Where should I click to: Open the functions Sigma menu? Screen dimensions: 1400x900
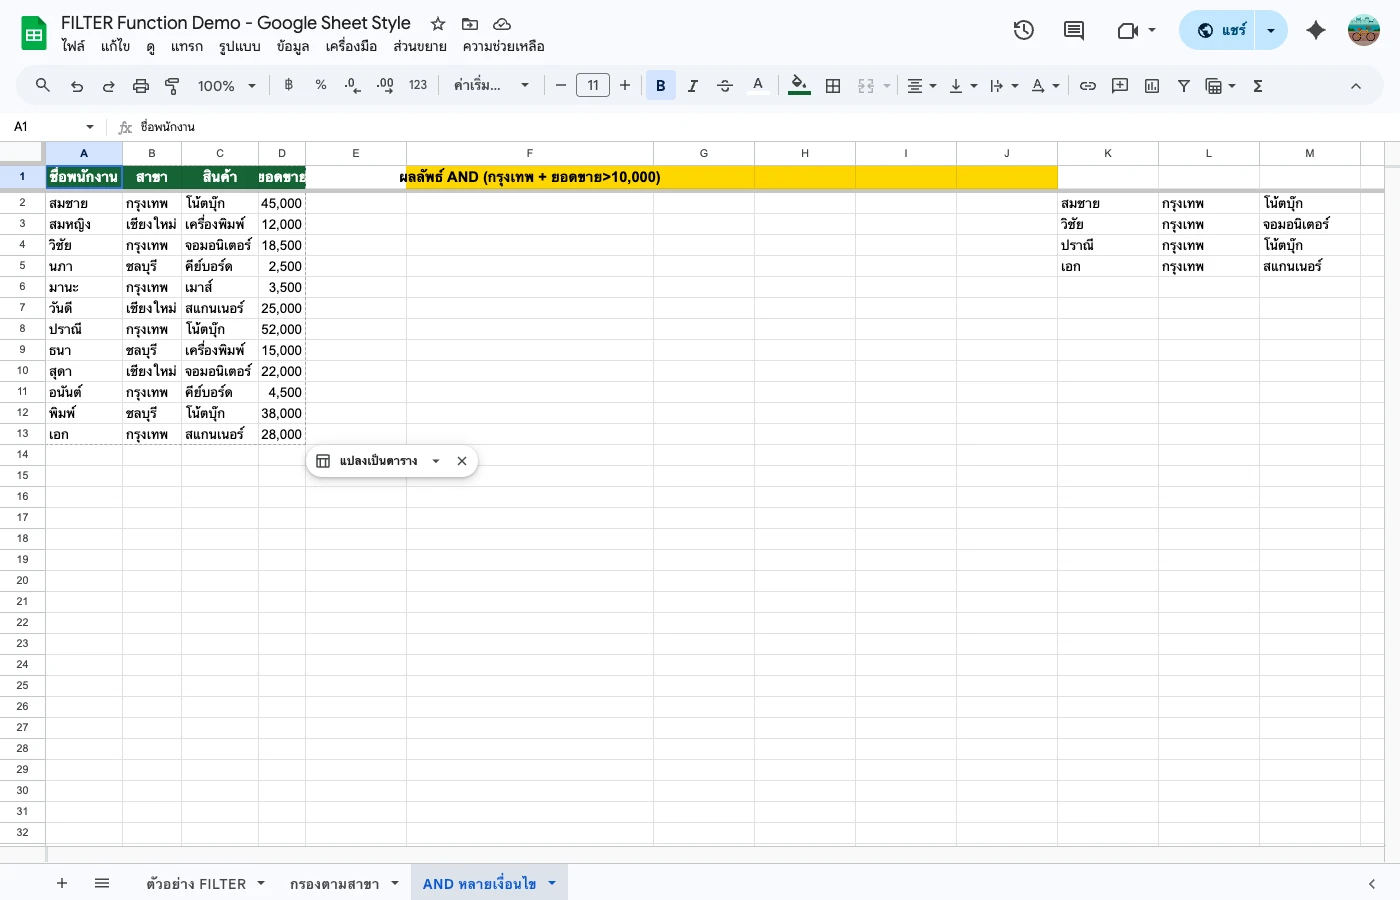pyautogui.click(x=1257, y=85)
